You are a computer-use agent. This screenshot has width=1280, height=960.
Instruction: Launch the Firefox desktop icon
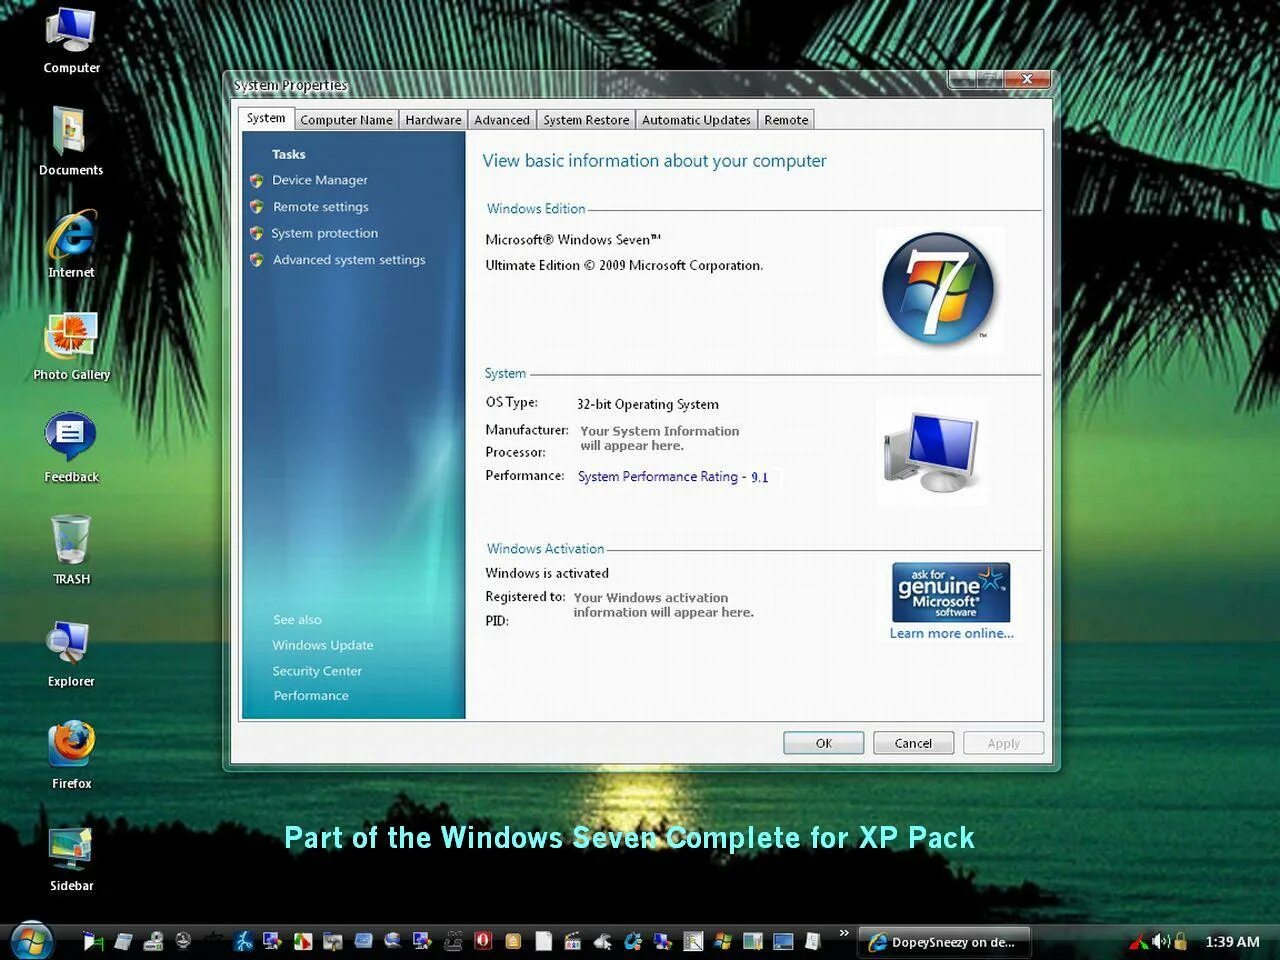[x=71, y=755]
